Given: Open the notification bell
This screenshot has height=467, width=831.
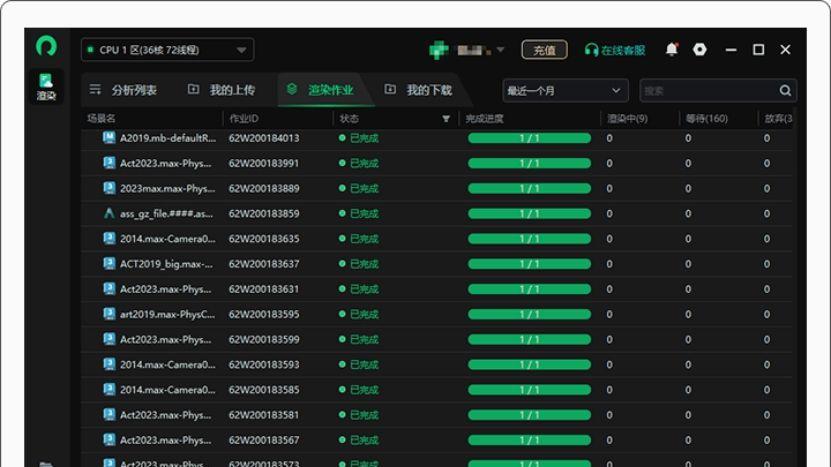Looking at the screenshot, I should point(671,49).
